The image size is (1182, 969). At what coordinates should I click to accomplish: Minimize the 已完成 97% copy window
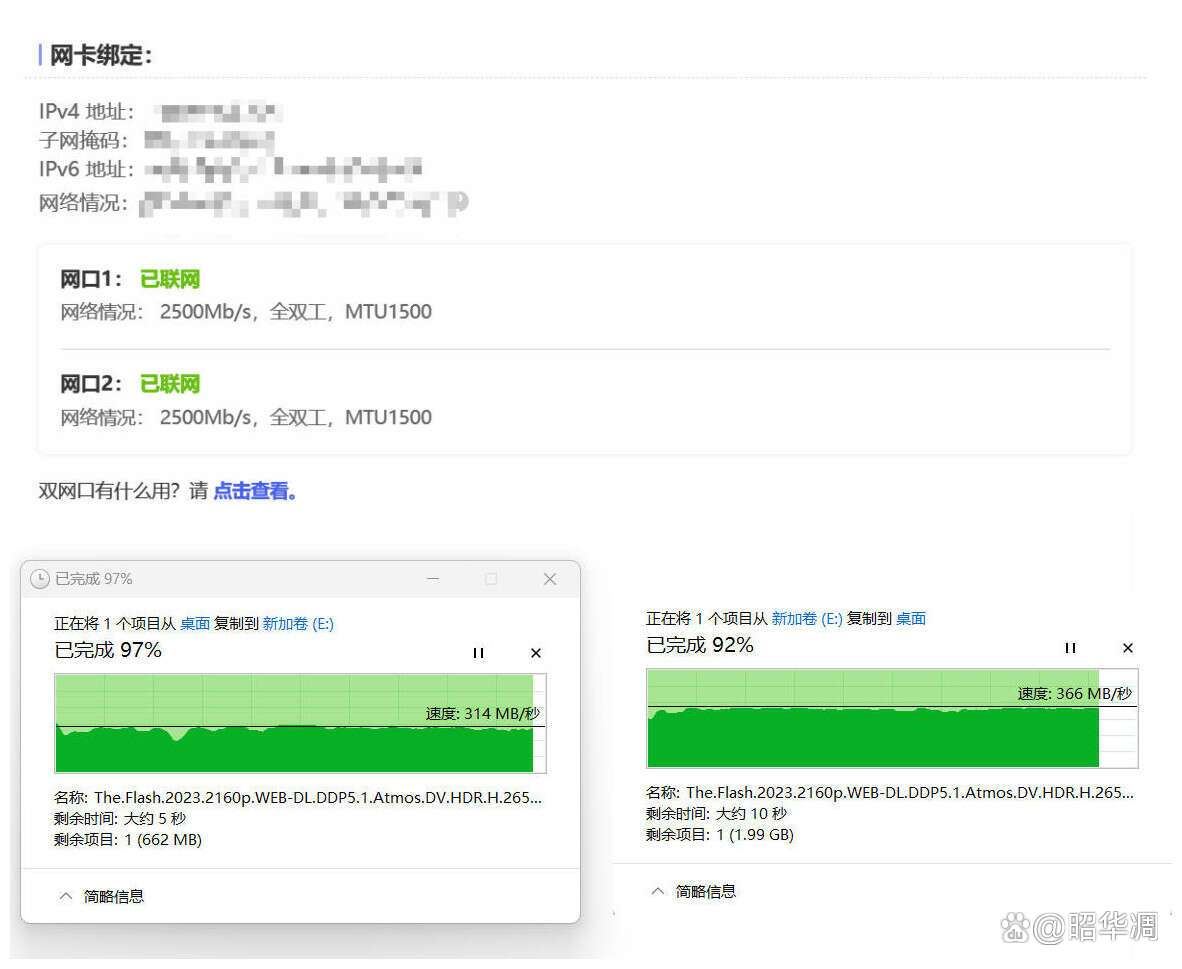[433, 579]
